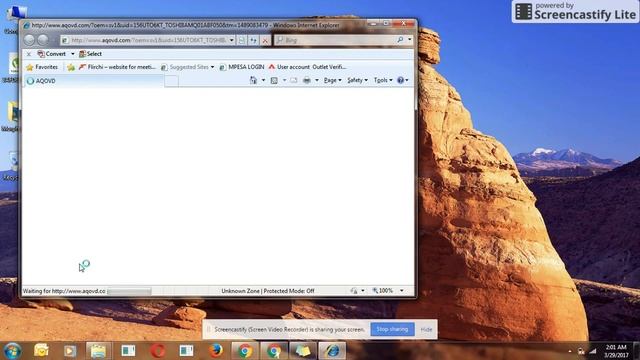The width and height of the screenshot is (640, 360).
Task: Open the Firefox taskbar icon
Action: 216,351
